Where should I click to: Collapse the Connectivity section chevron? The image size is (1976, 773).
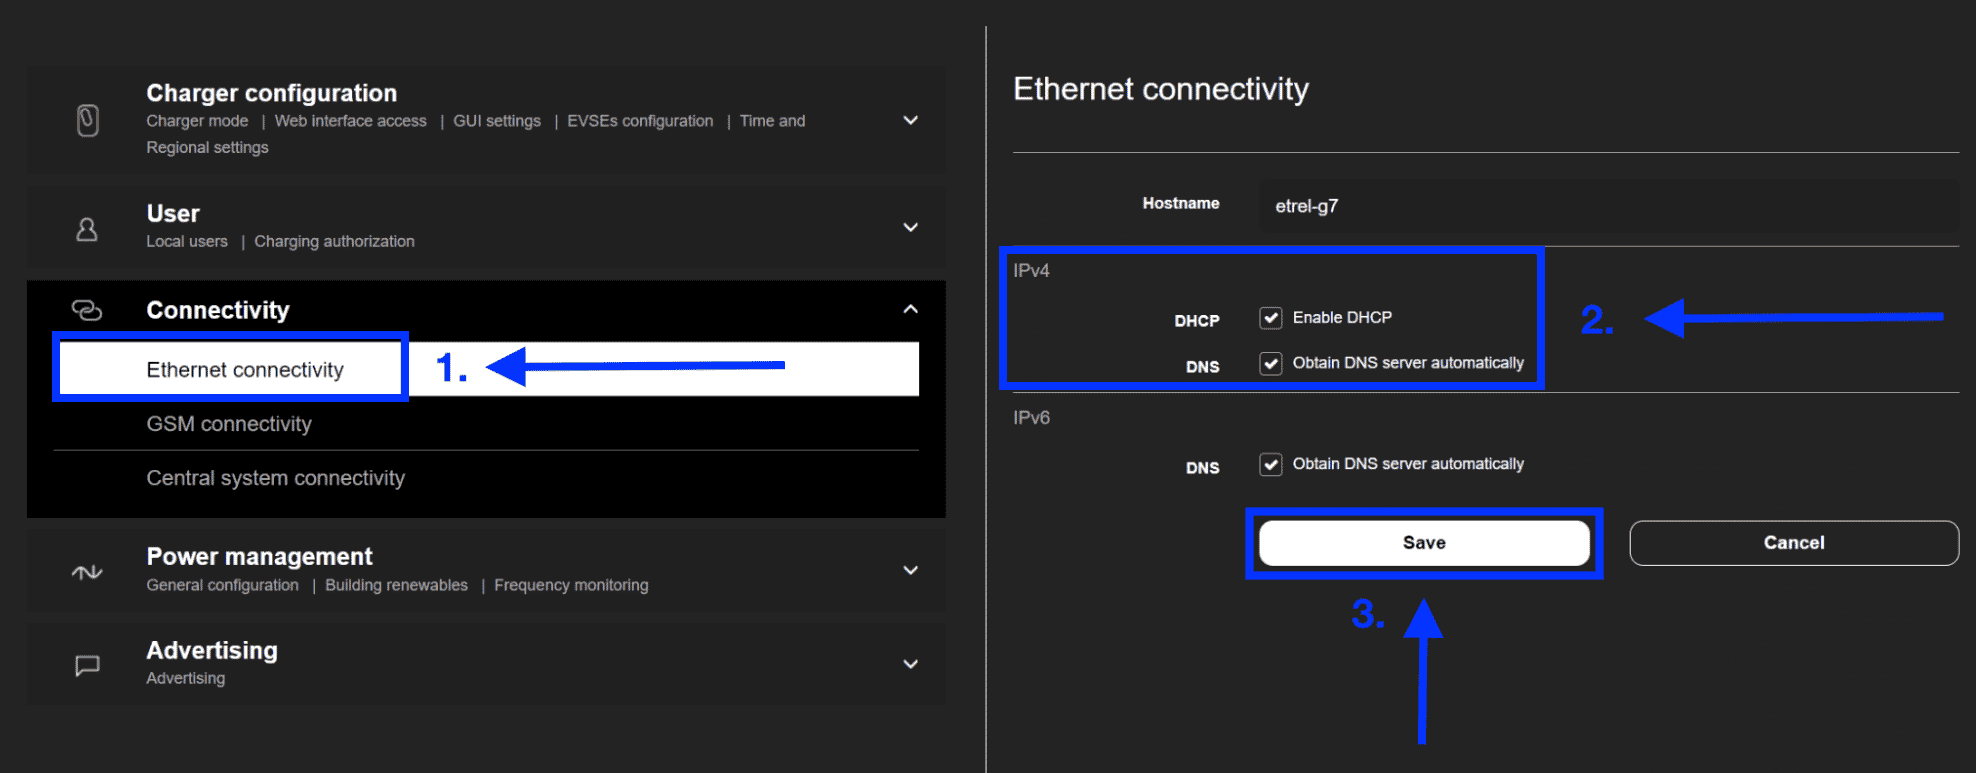pos(911,309)
